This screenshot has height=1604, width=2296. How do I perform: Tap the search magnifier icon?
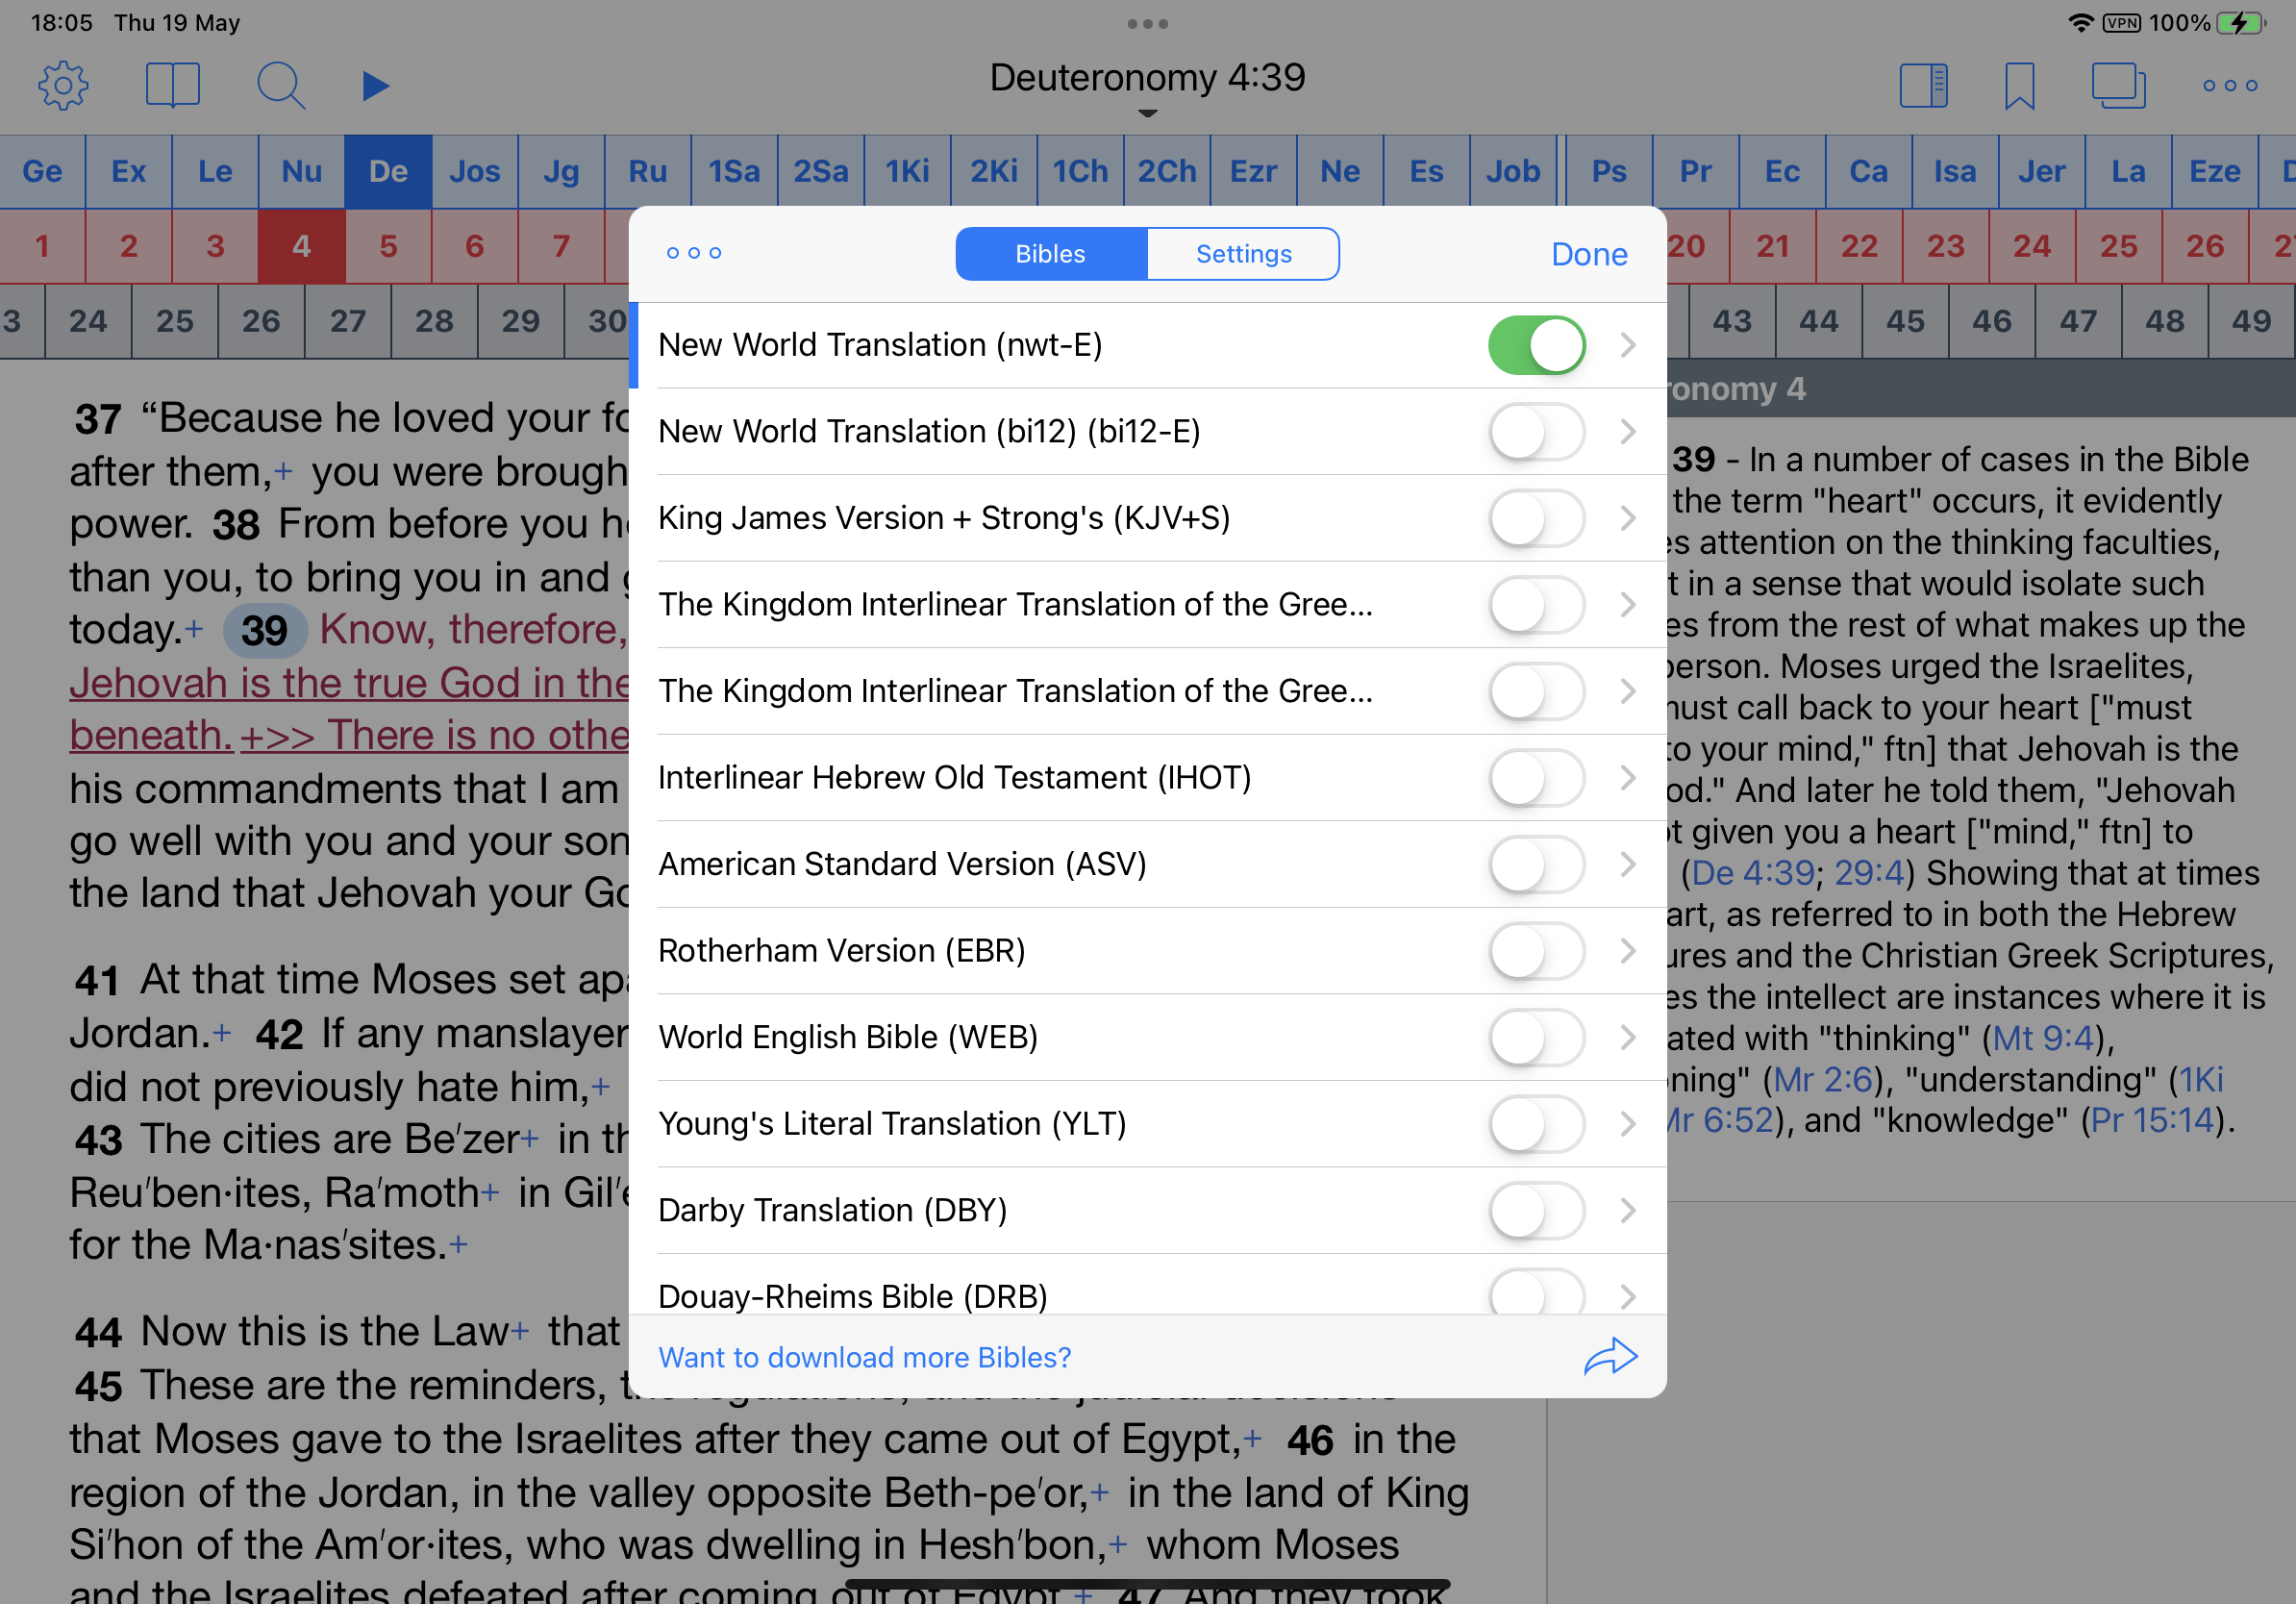pyautogui.click(x=281, y=85)
